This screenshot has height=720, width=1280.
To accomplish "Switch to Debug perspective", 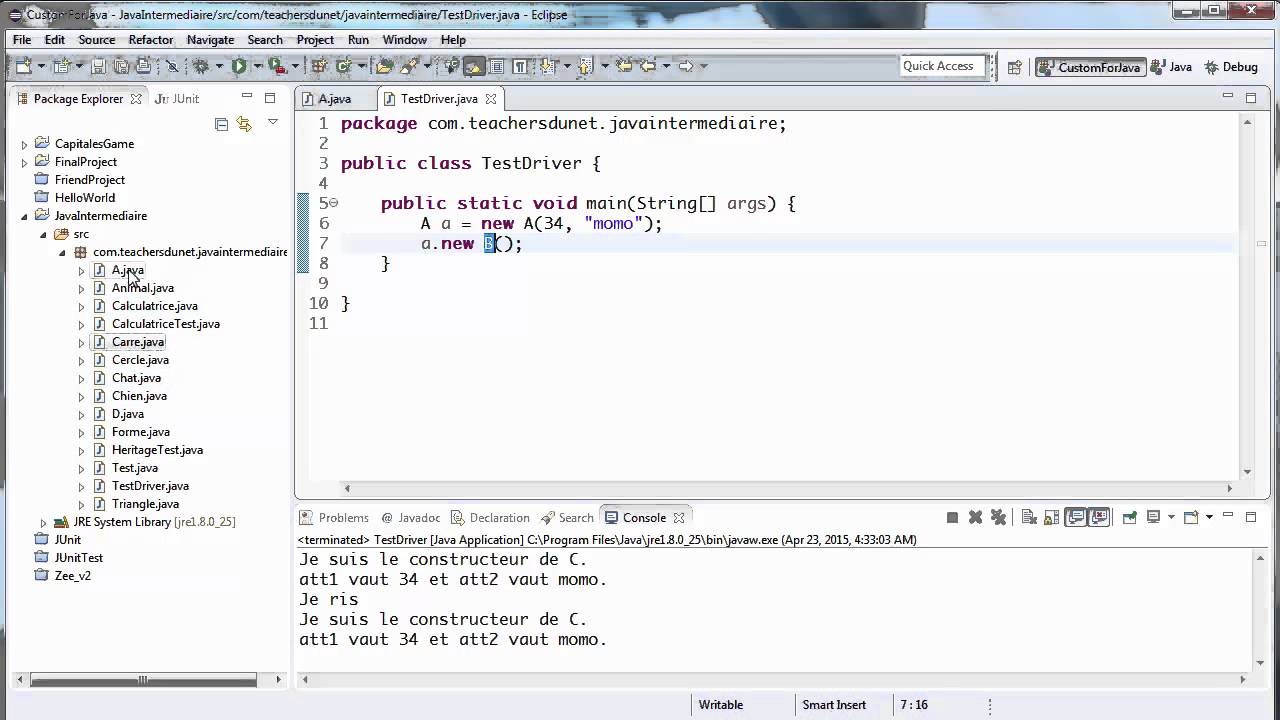I will [1231, 67].
